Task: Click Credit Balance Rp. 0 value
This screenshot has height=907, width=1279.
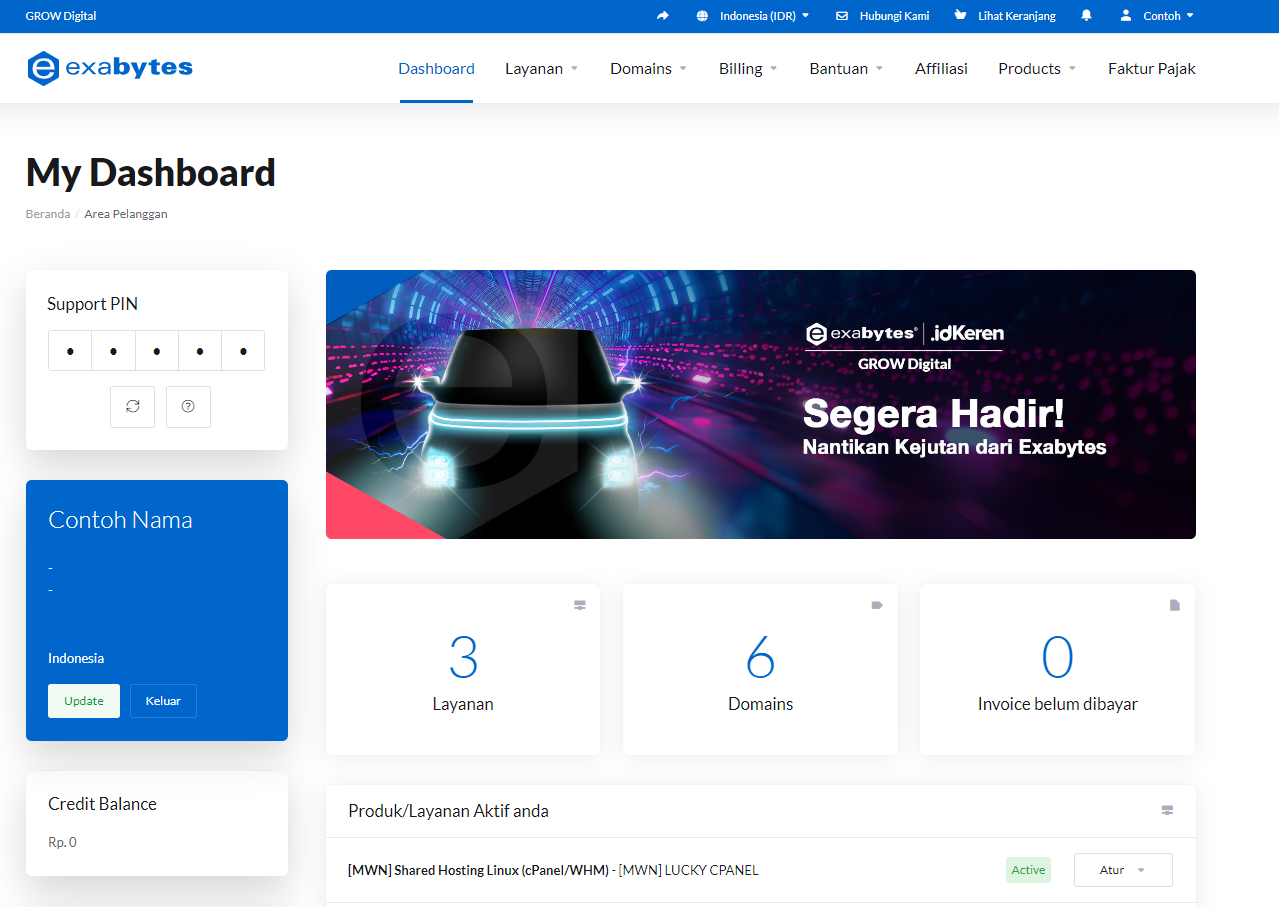Action: 62,842
